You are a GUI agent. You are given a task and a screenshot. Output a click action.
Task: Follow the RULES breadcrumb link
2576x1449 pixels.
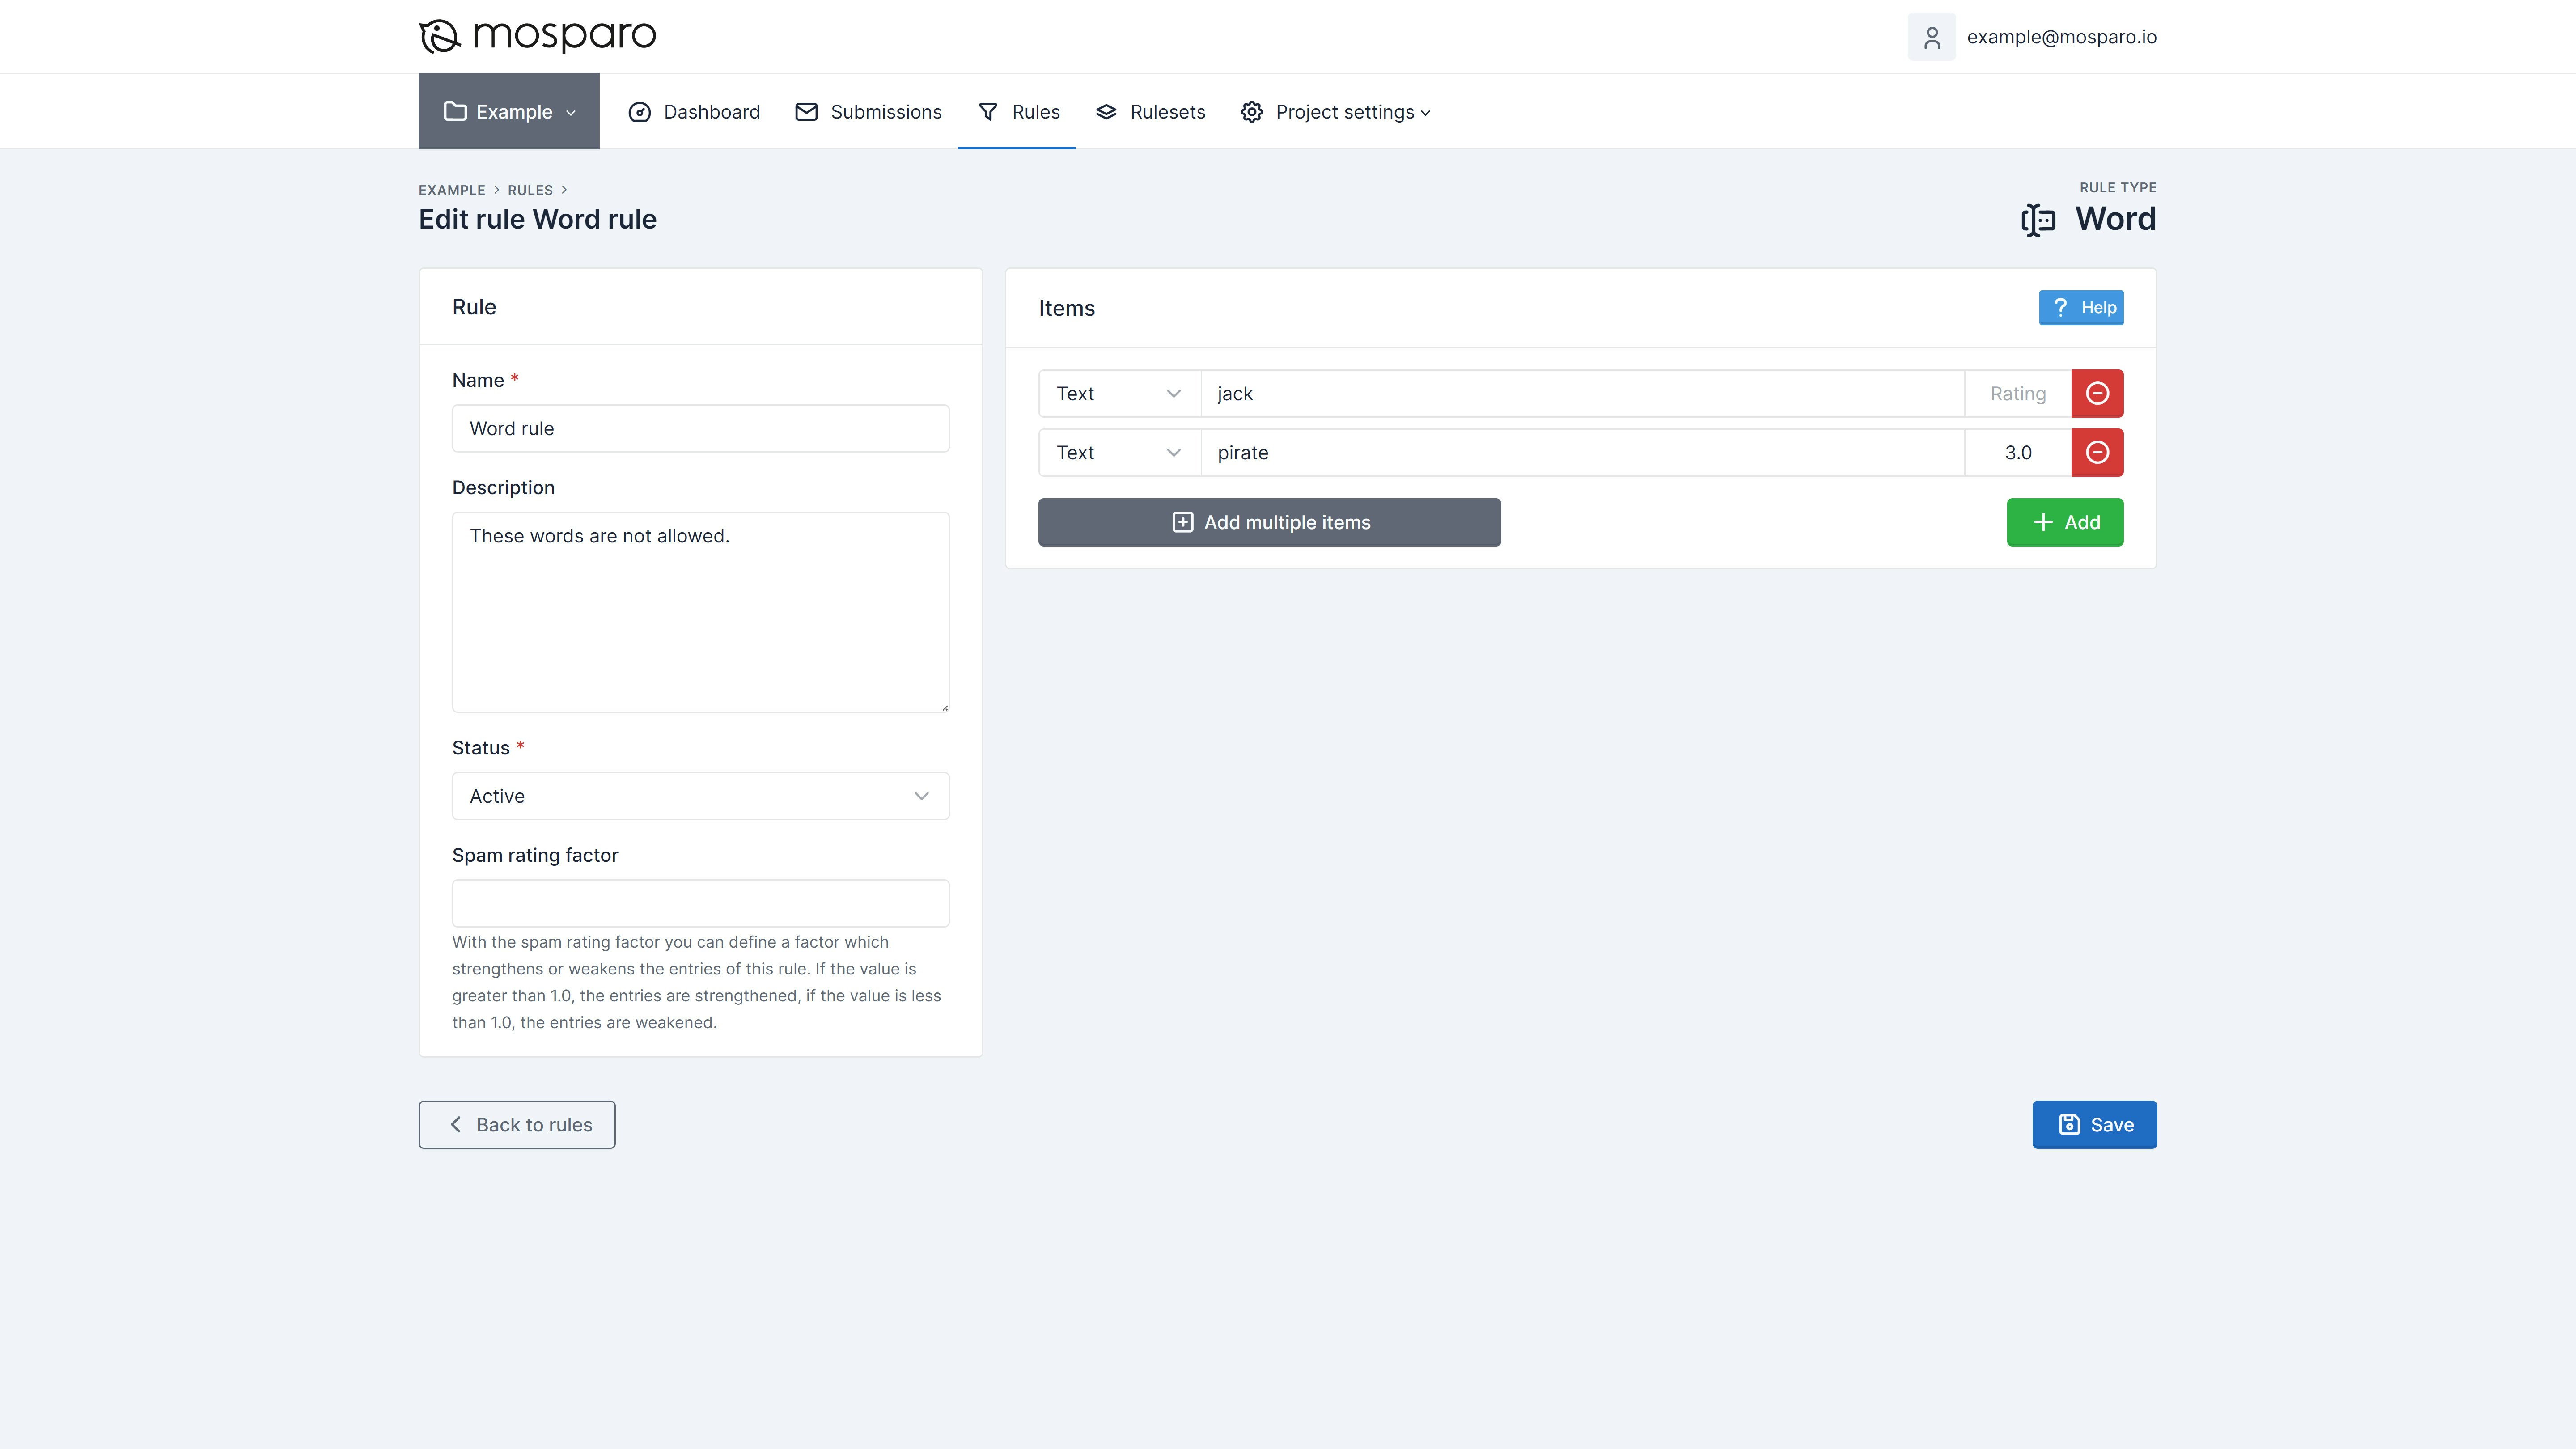tap(530, 190)
